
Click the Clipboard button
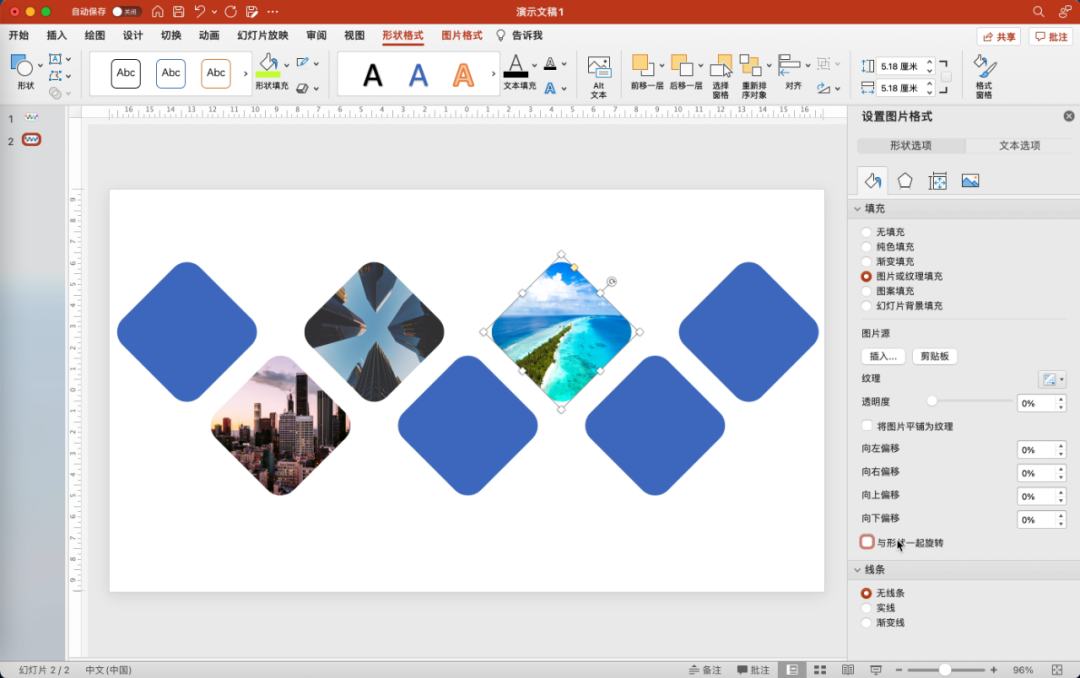[936, 356]
